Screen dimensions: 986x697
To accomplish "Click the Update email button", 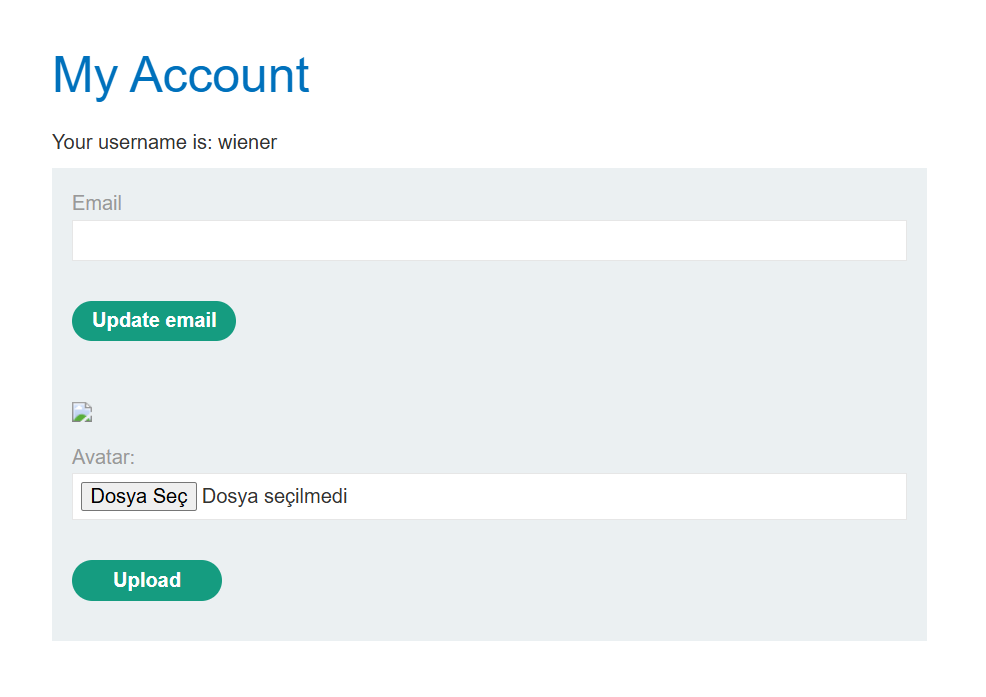I will pyautogui.click(x=154, y=321).
